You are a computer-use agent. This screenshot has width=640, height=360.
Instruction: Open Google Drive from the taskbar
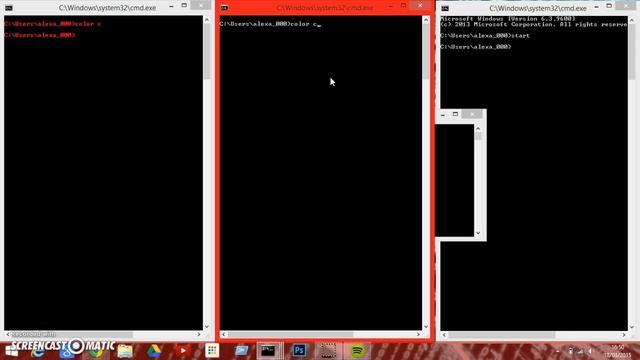pyautogui.click(x=154, y=351)
